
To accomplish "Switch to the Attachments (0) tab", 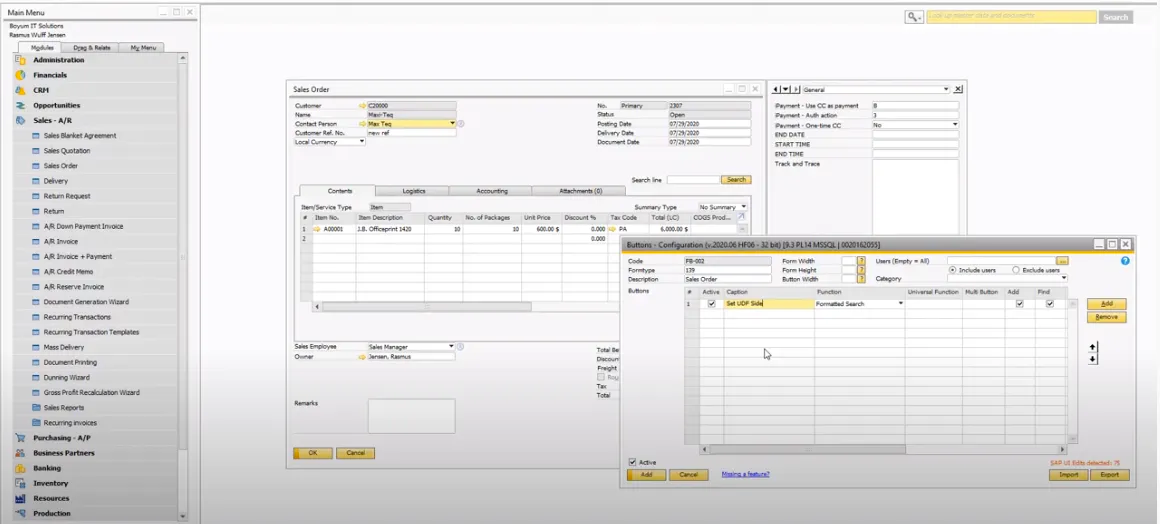I will (x=581, y=191).
